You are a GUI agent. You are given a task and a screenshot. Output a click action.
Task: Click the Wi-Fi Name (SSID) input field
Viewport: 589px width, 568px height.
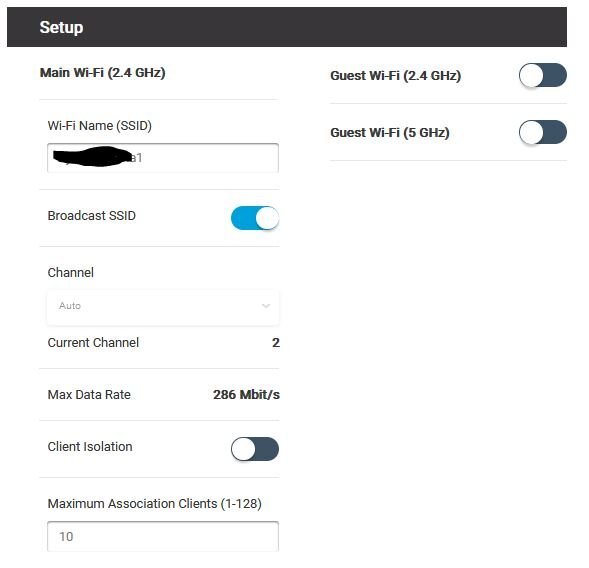click(163, 158)
